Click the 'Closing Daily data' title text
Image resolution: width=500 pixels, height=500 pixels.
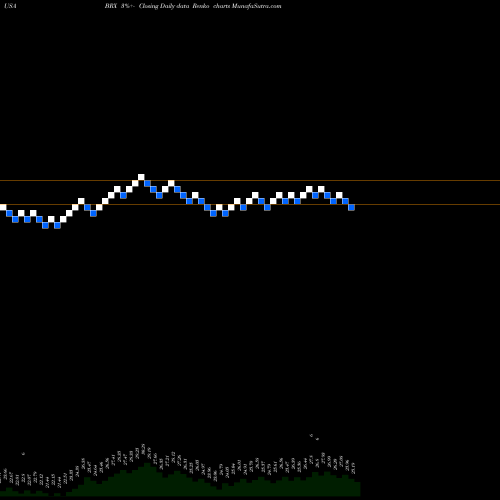point(164,6)
